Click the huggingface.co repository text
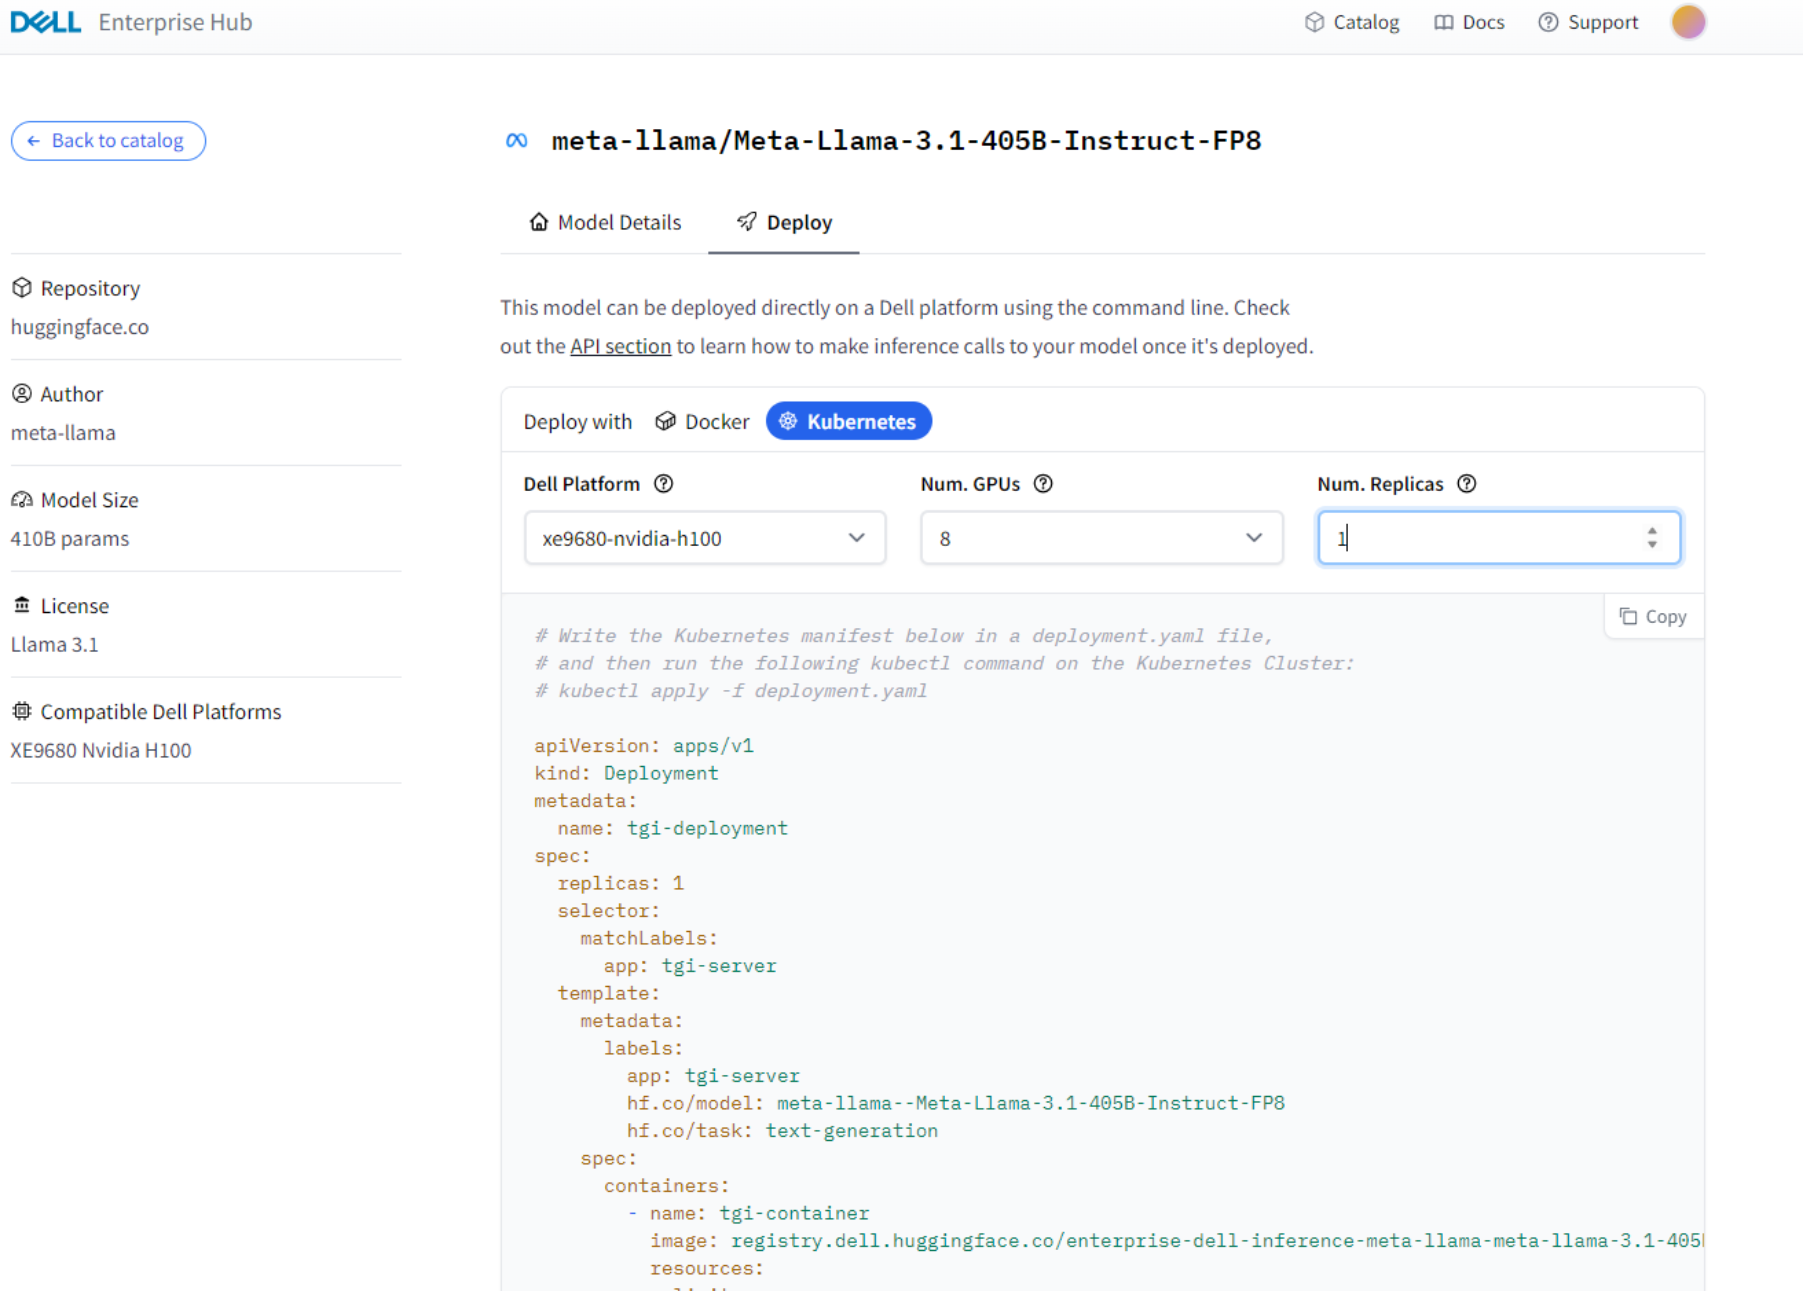 [x=80, y=327]
